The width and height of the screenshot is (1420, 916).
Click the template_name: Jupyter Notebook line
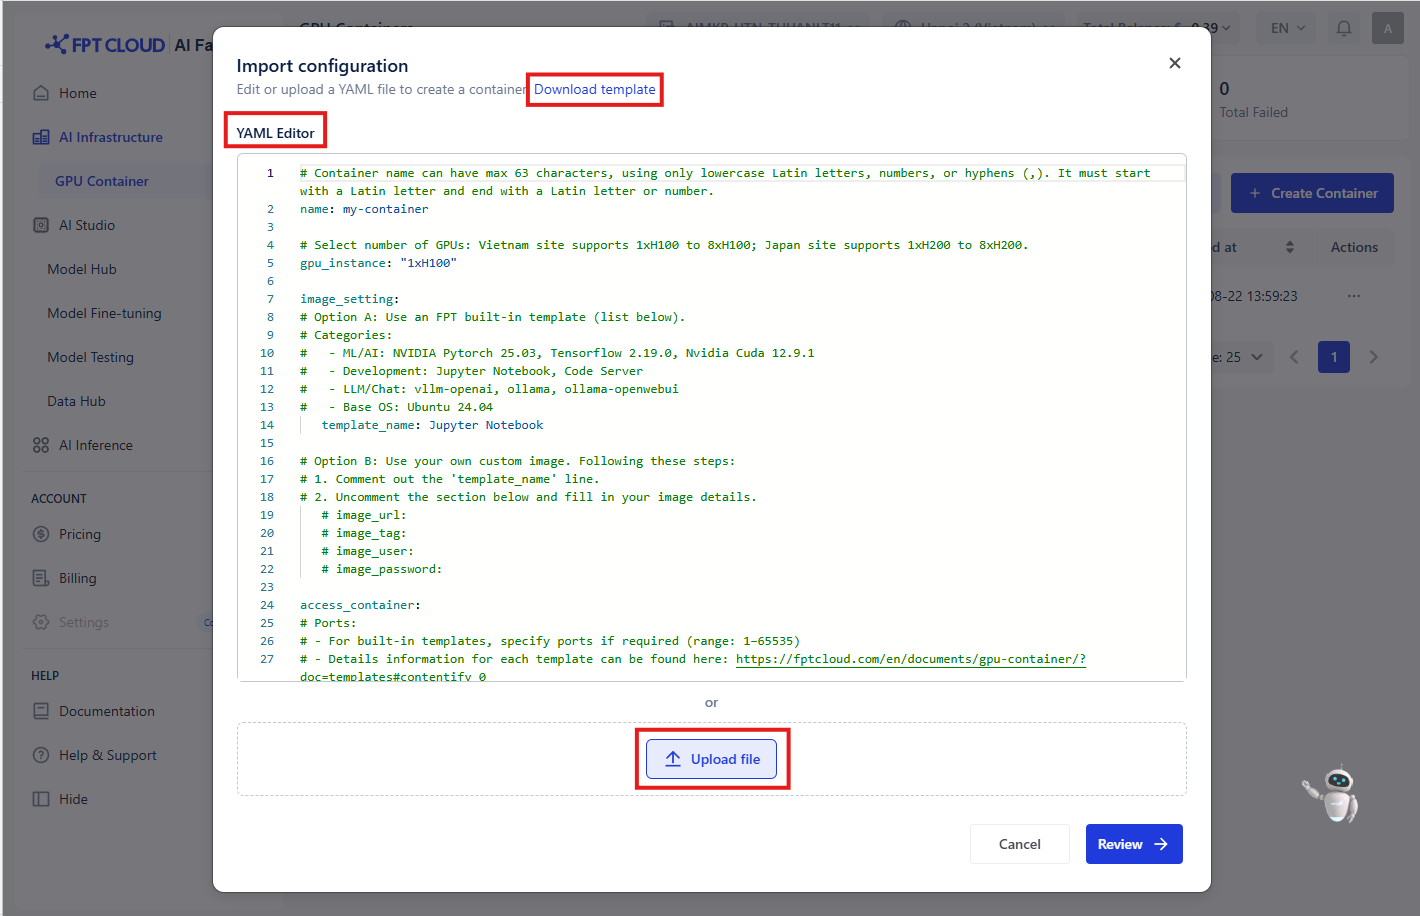point(432,425)
